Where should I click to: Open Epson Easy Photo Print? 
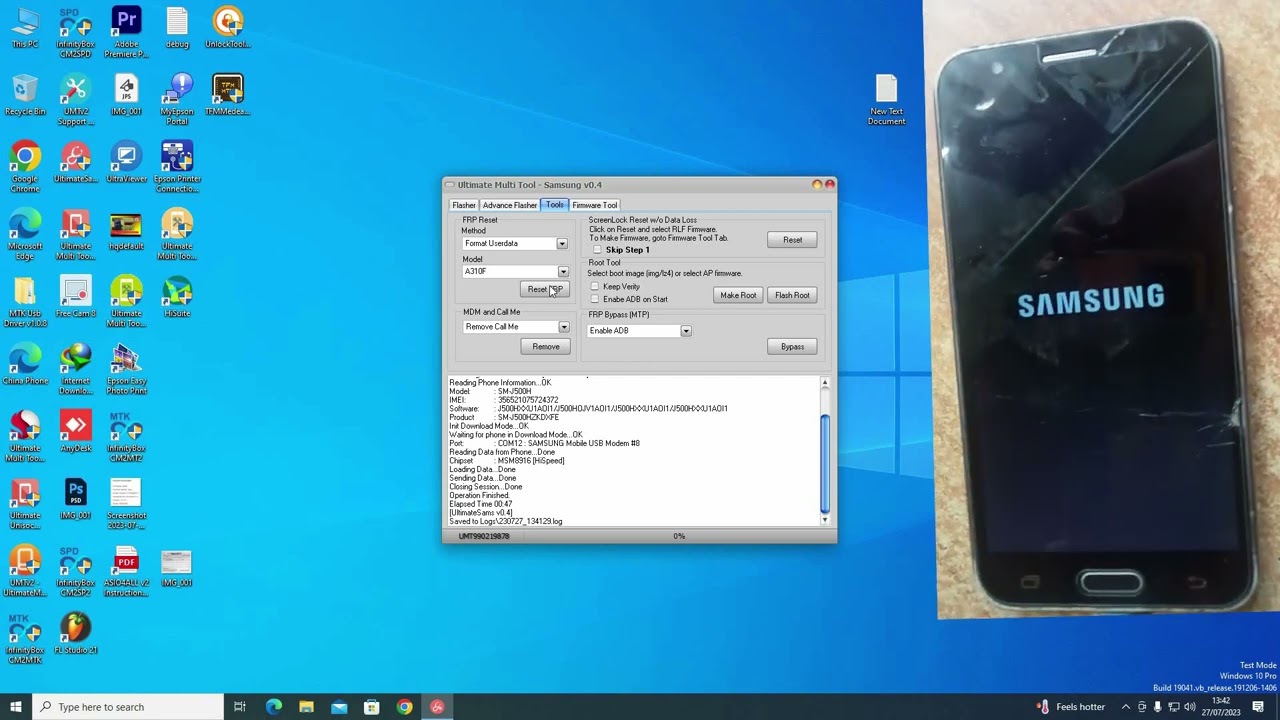click(x=127, y=368)
